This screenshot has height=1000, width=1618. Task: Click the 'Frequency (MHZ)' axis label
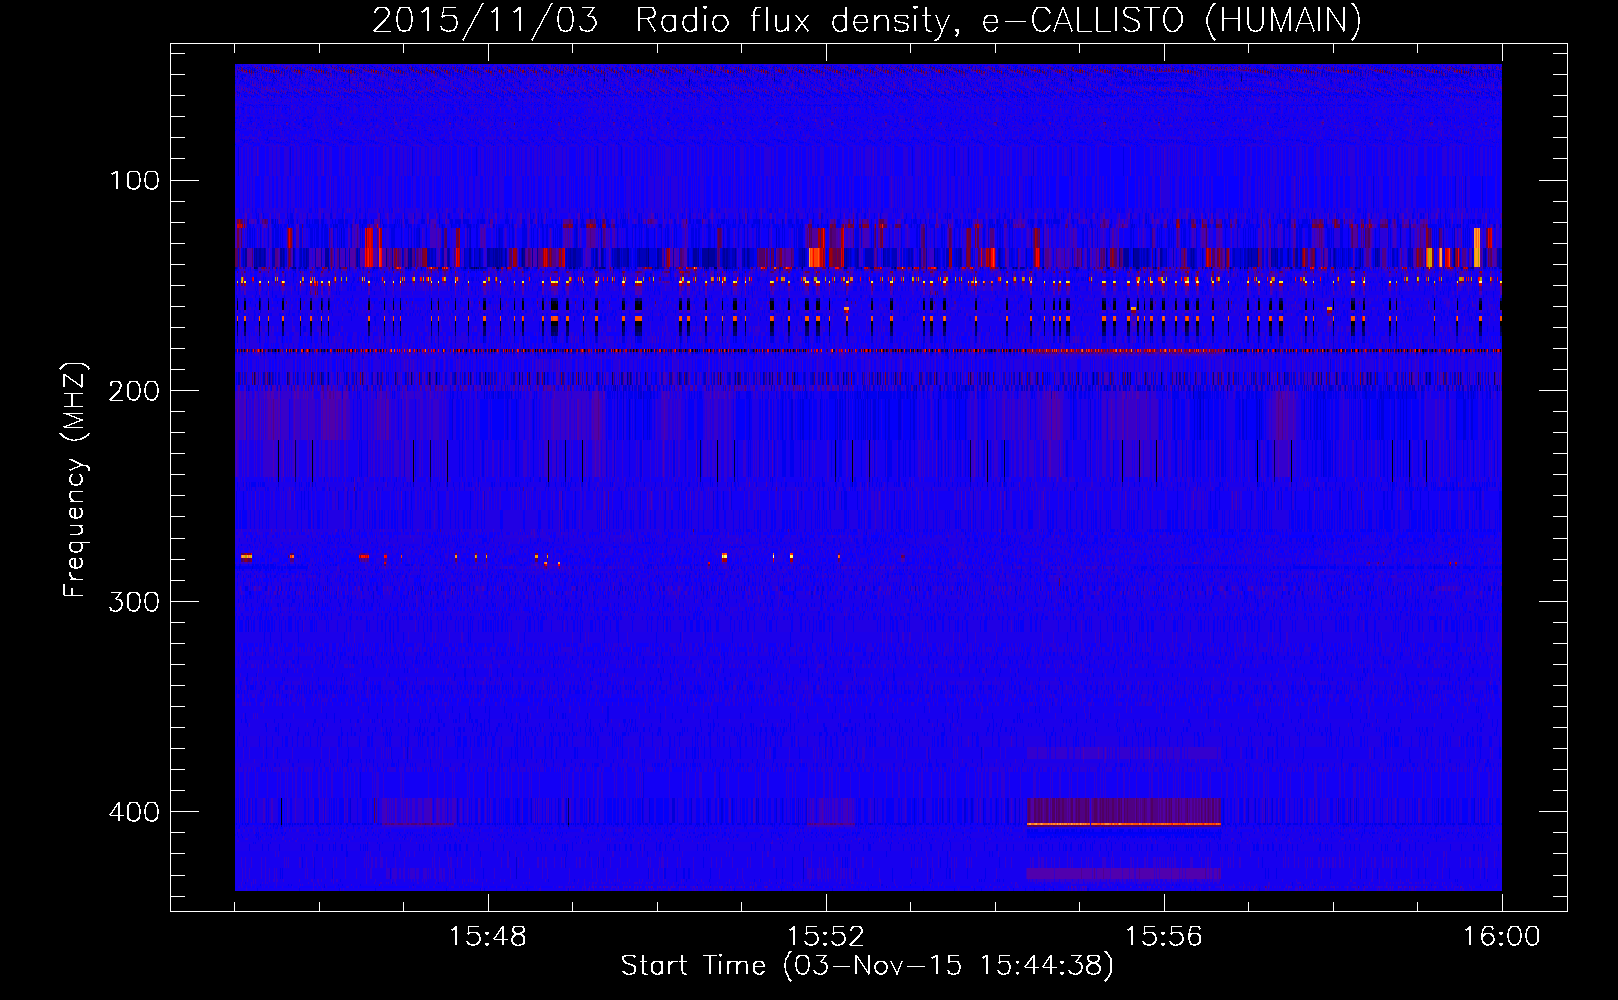coord(75,479)
